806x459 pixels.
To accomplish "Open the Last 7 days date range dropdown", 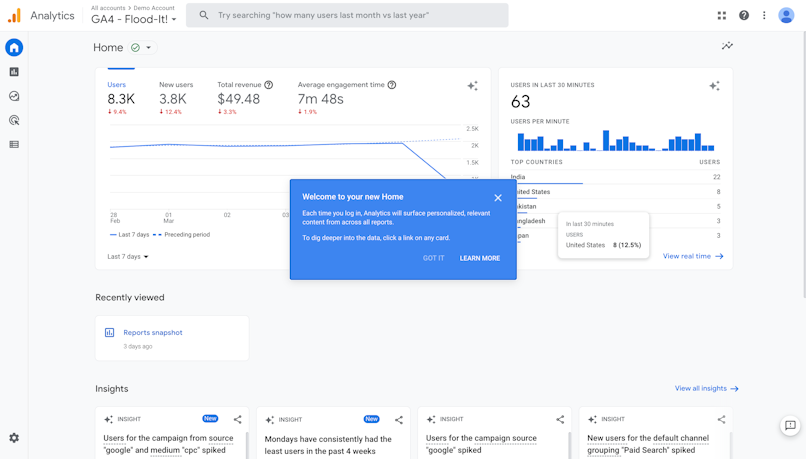I will pyautogui.click(x=127, y=256).
